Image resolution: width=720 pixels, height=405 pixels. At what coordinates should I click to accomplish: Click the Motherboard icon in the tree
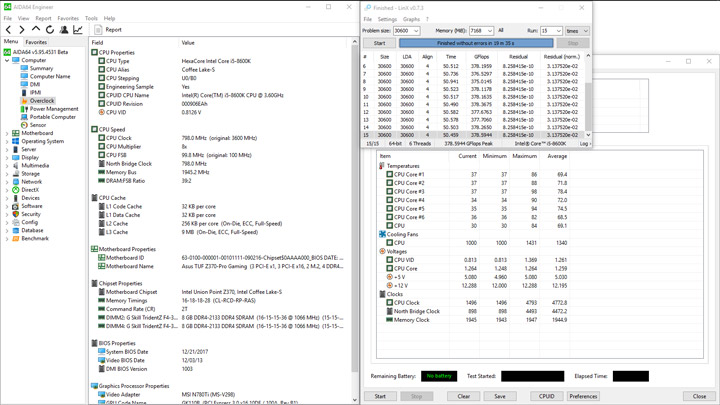[16, 133]
